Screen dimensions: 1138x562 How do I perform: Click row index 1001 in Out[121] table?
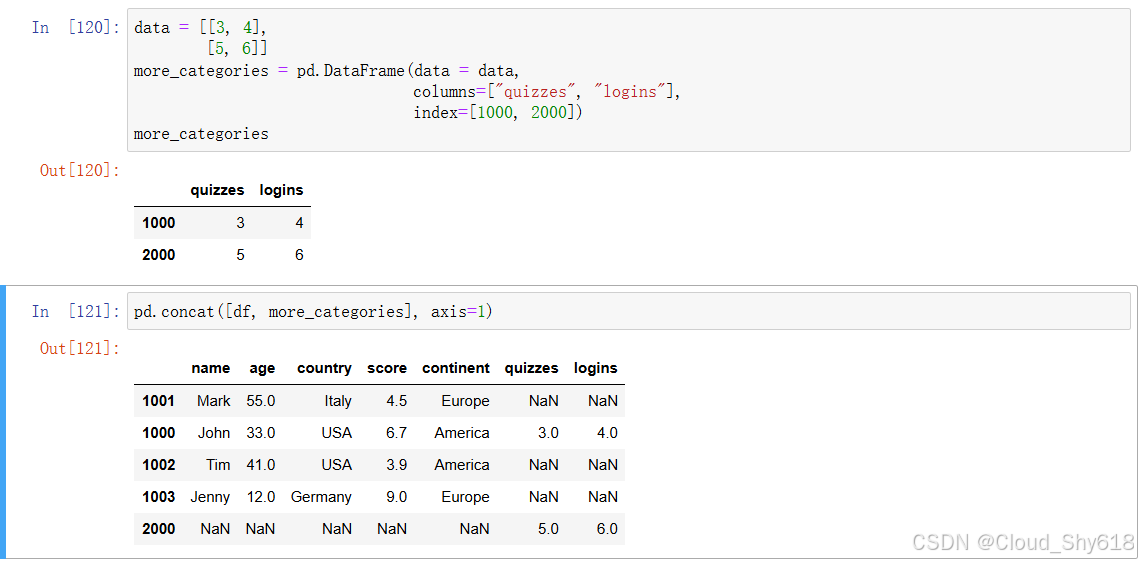pos(159,401)
